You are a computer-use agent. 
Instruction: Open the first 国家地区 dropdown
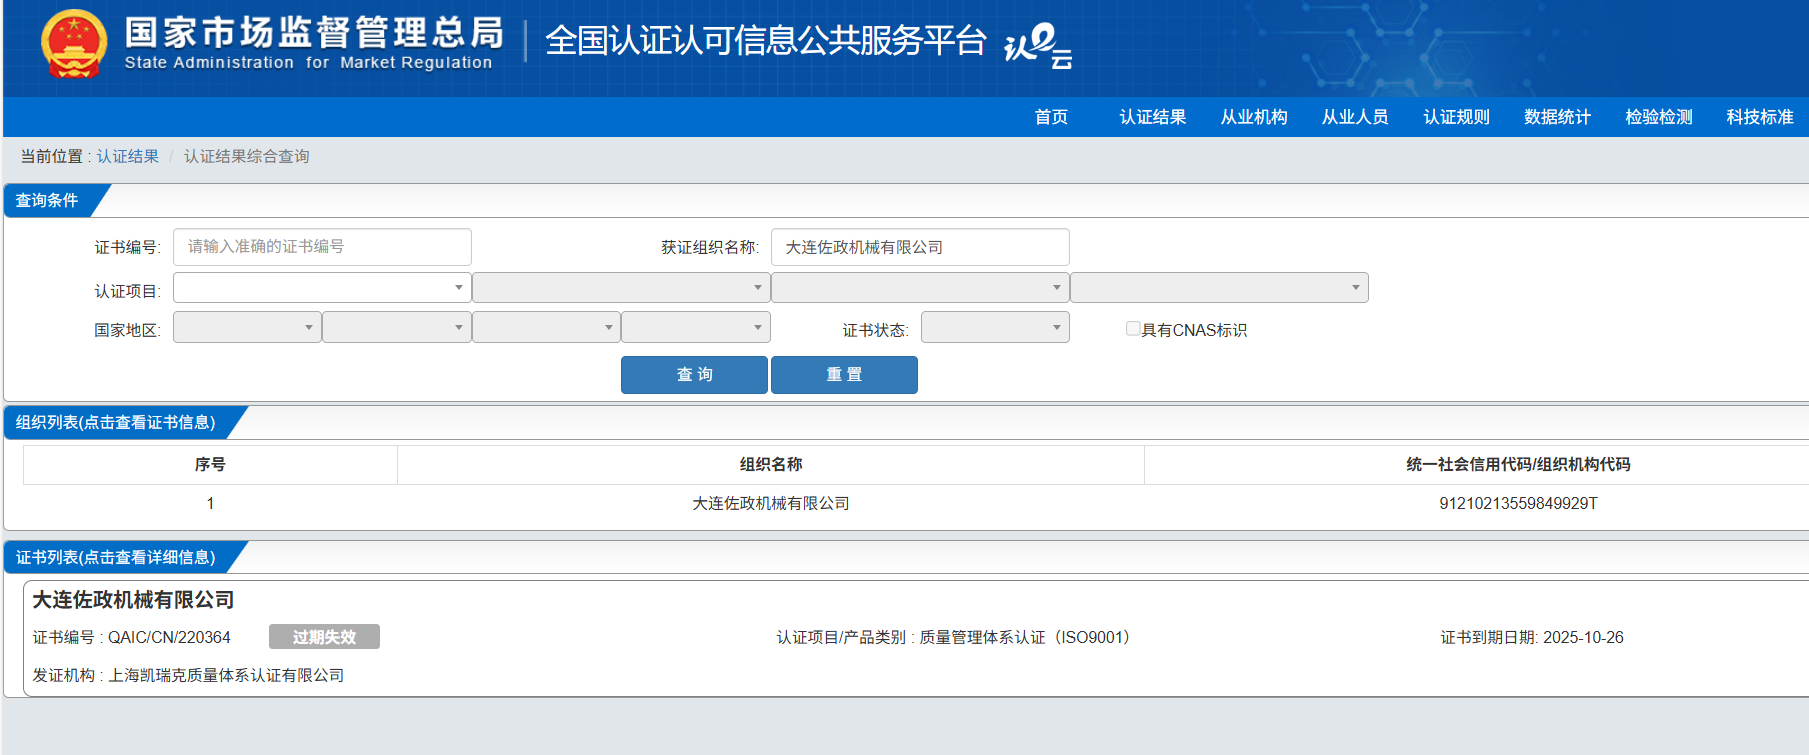[x=247, y=328]
